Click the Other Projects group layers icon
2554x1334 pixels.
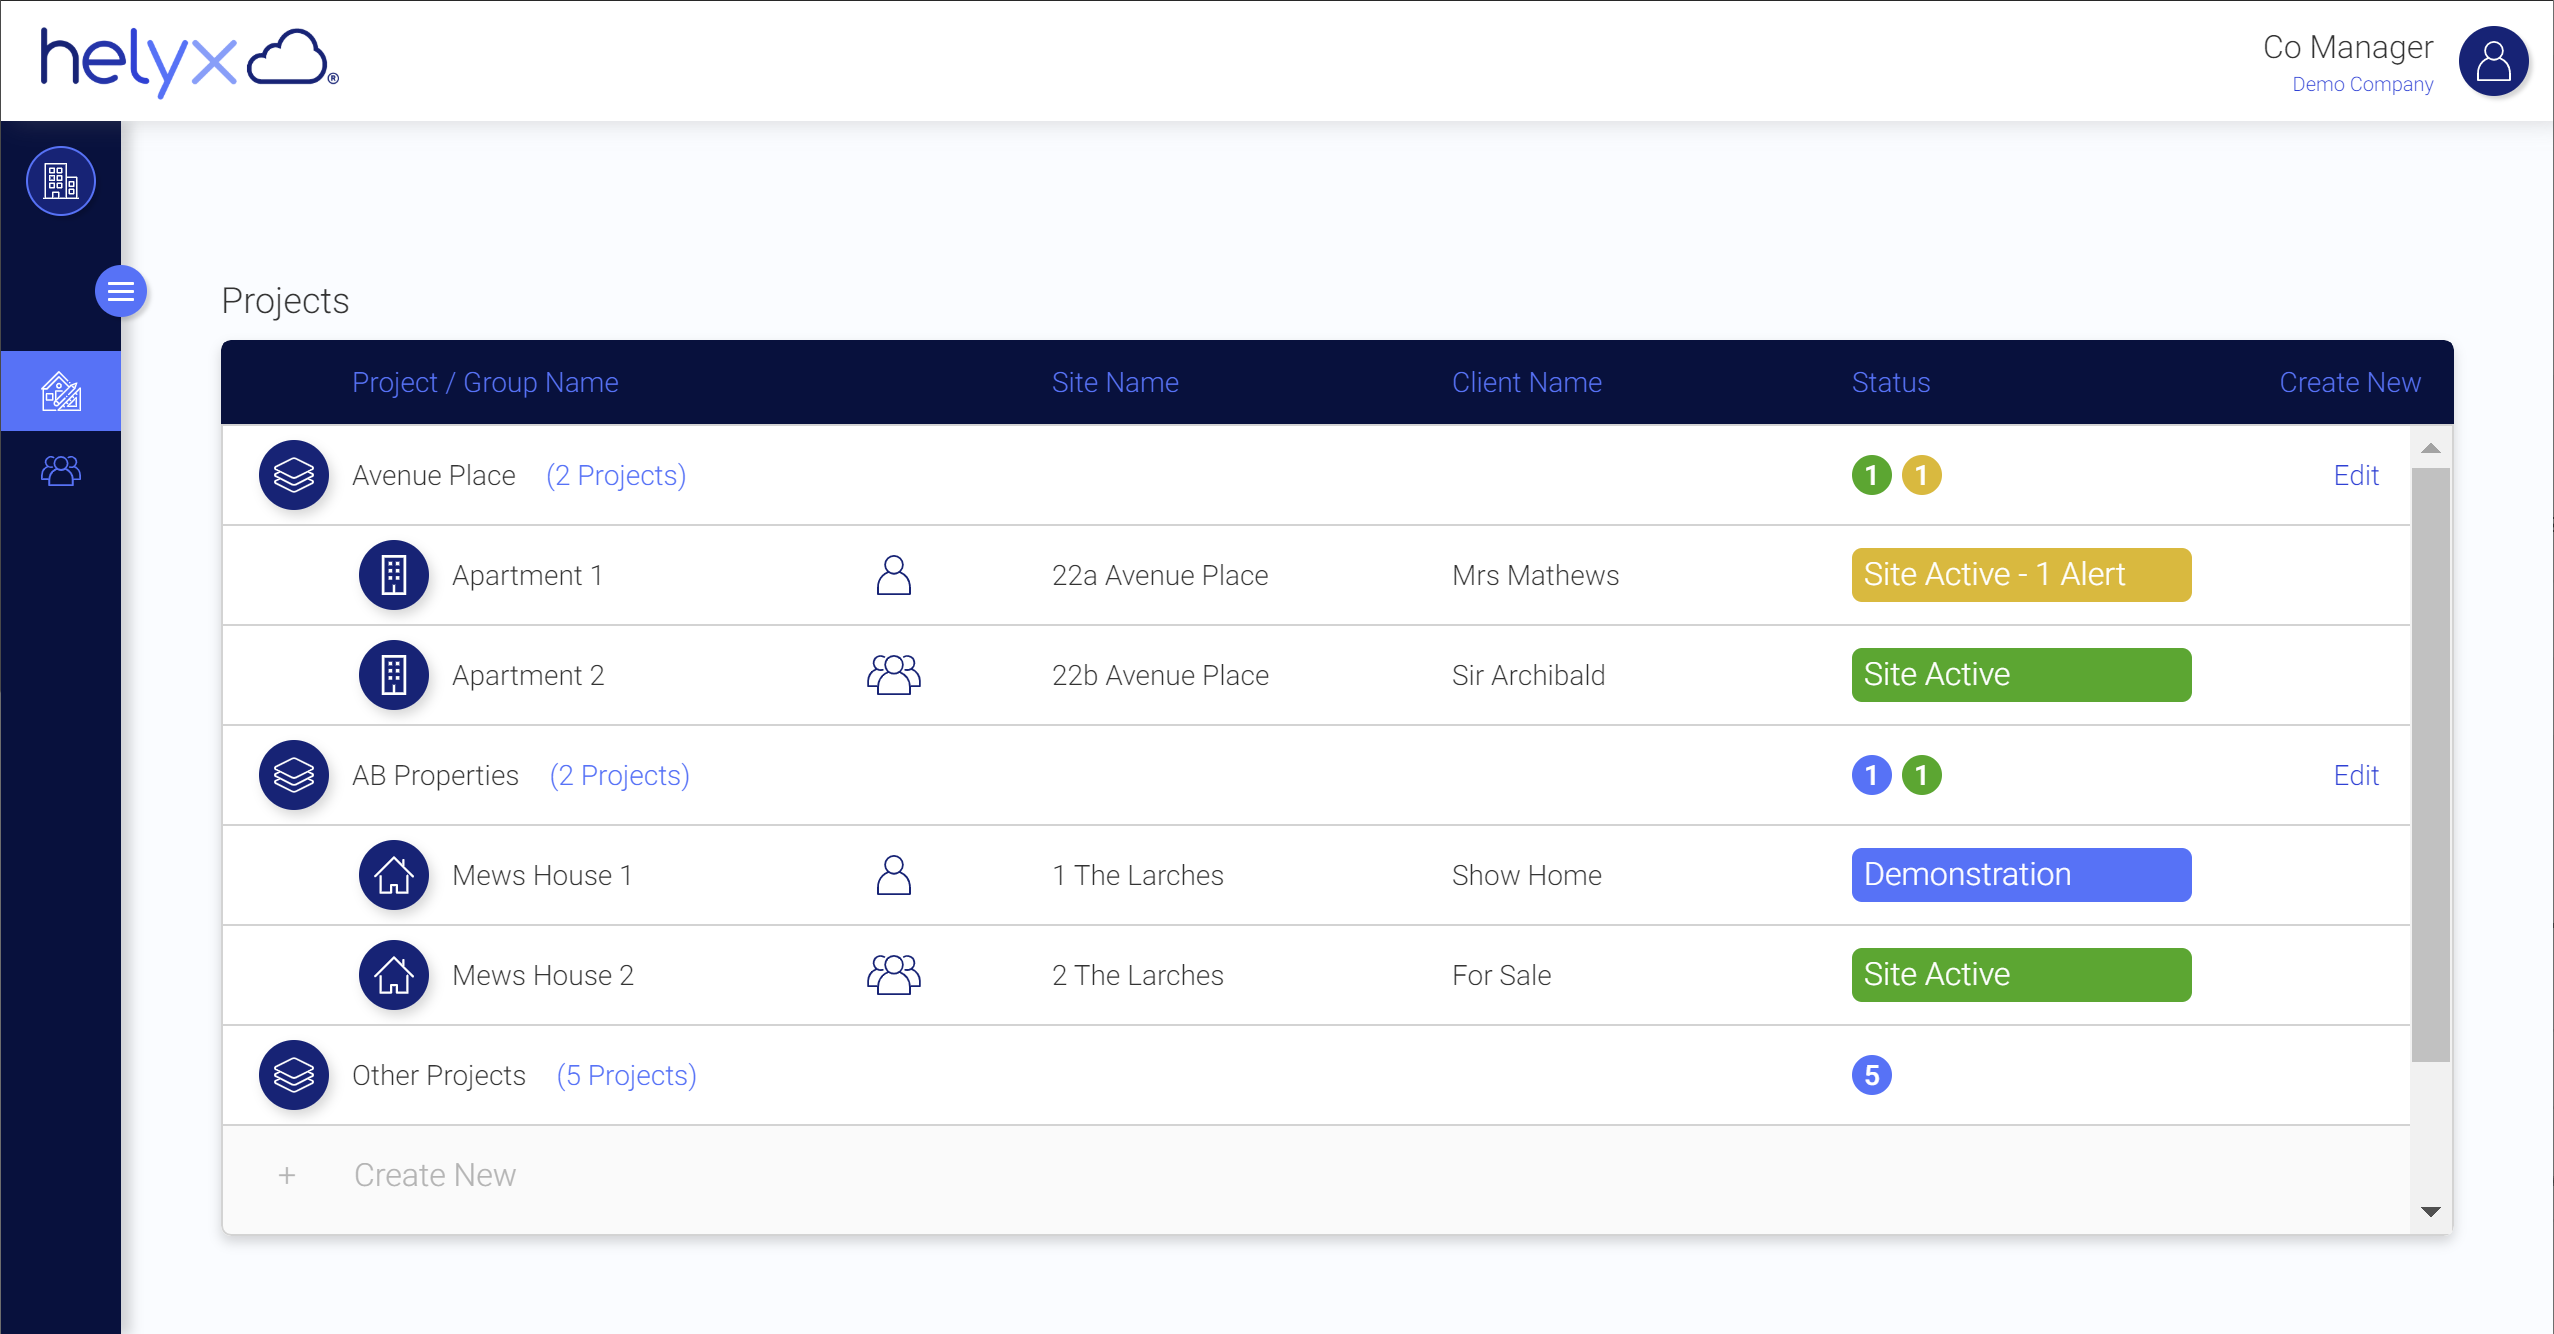point(294,1075)
